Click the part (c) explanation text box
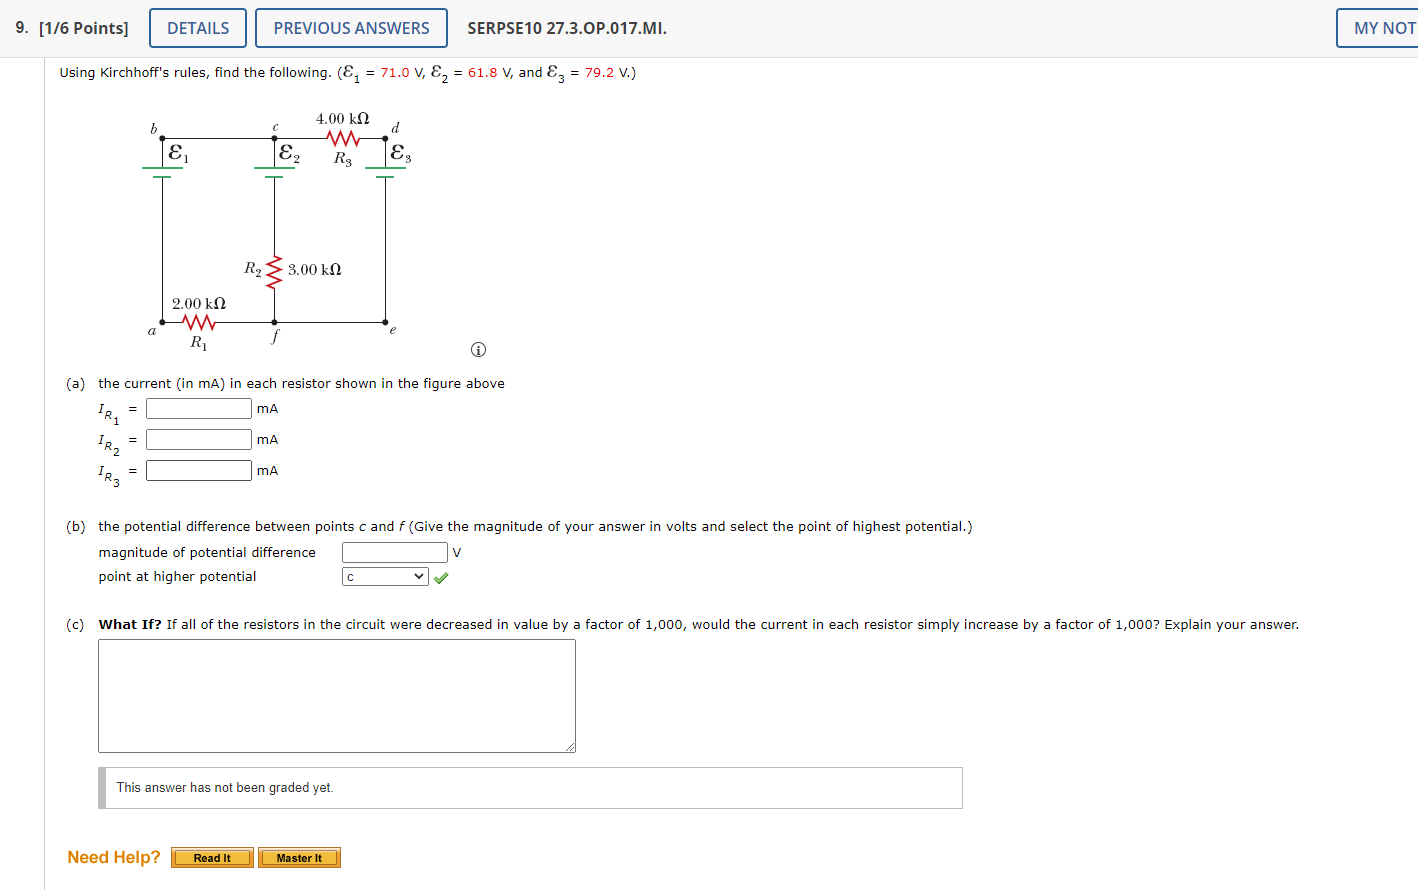Screen dimensions: 1418x890 [x=336, y=695]
